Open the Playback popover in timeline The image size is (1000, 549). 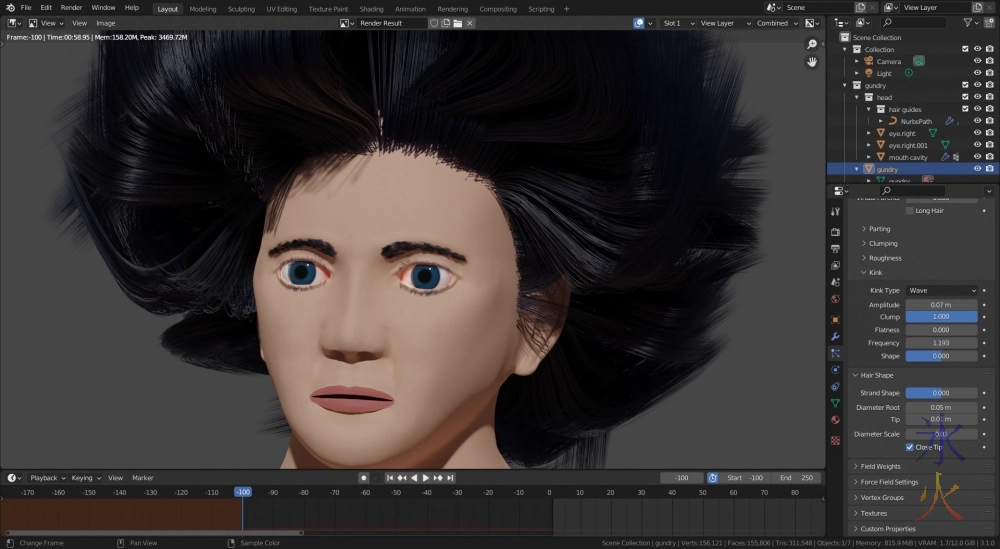(x=45, y=478)
